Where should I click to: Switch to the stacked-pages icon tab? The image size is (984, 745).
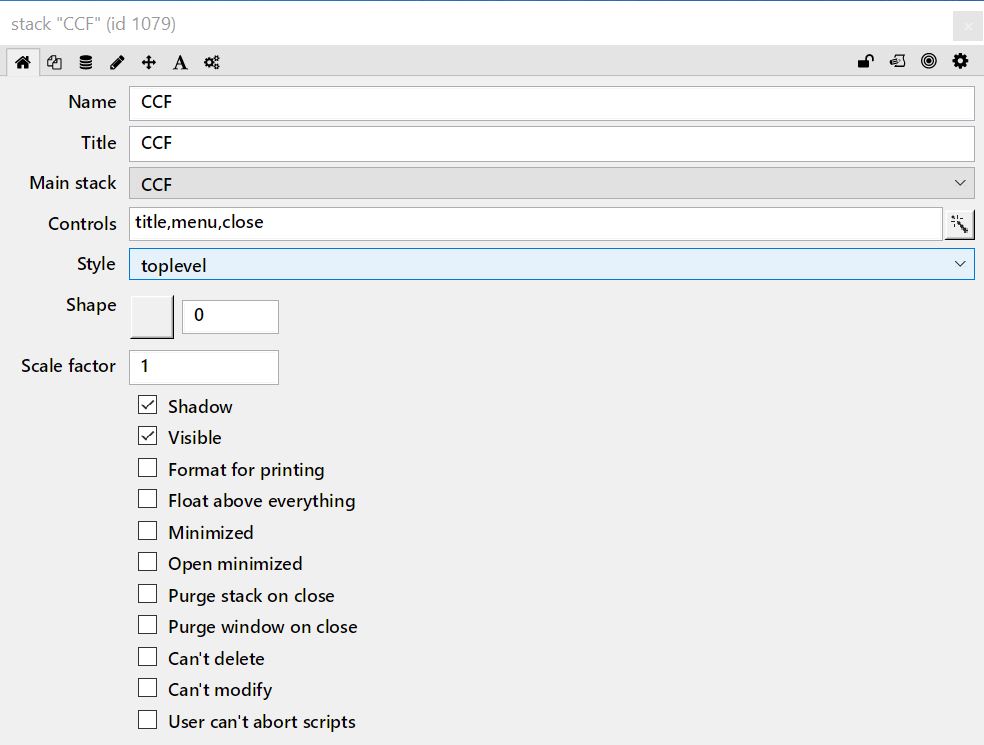pos(54,62)
